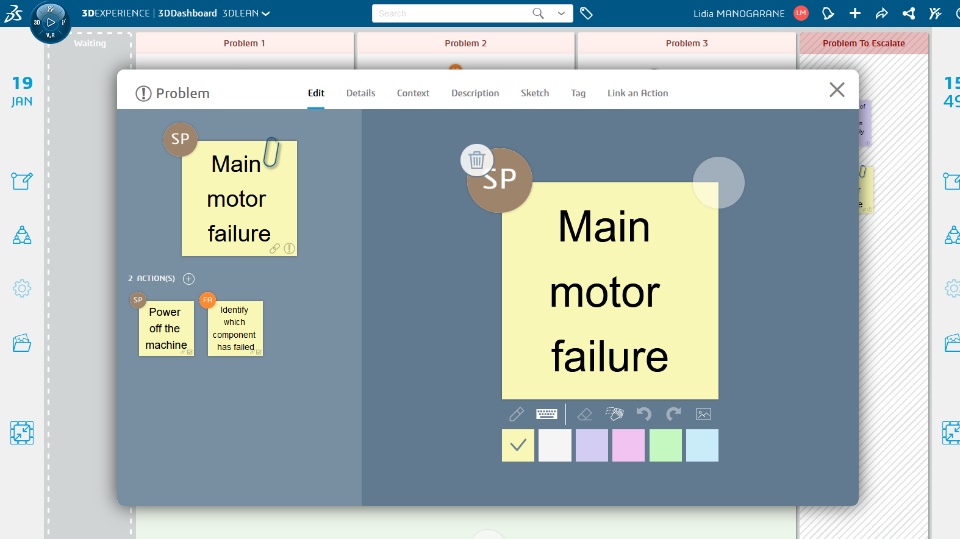This screenshot has height=539, width=960.
Task: Undo the last note edit
Action: [x=643, y=414]
